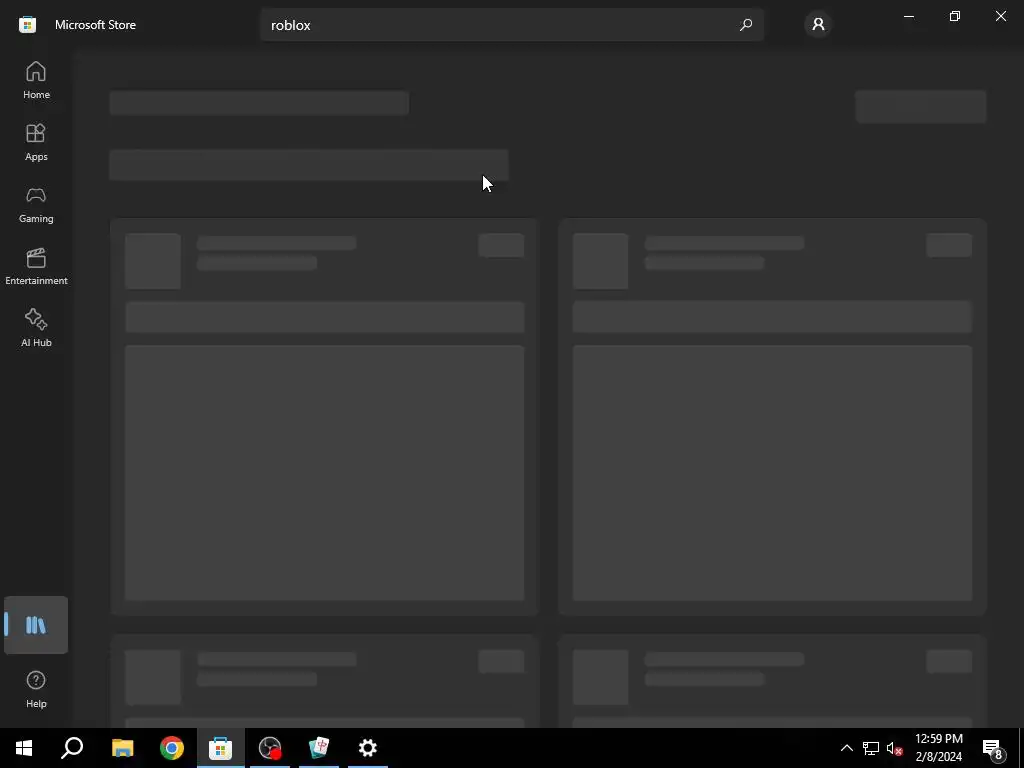1024x768 pixels.
Task: Open the Library icon in sidebar
Action: [x=36, y=625]
